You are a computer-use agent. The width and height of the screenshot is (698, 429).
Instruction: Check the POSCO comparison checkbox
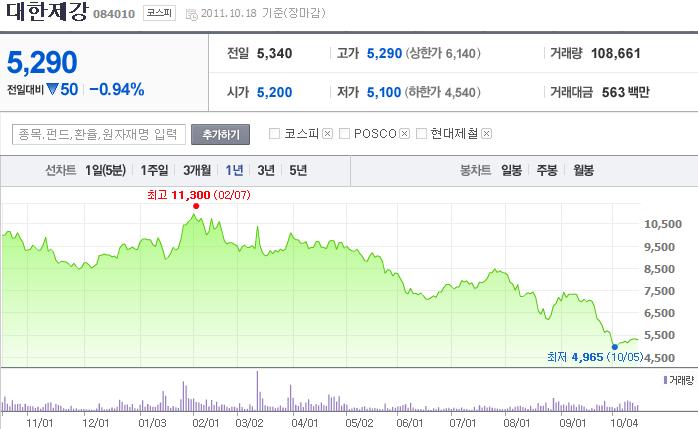pyautogui.click(x=345, y=134)
